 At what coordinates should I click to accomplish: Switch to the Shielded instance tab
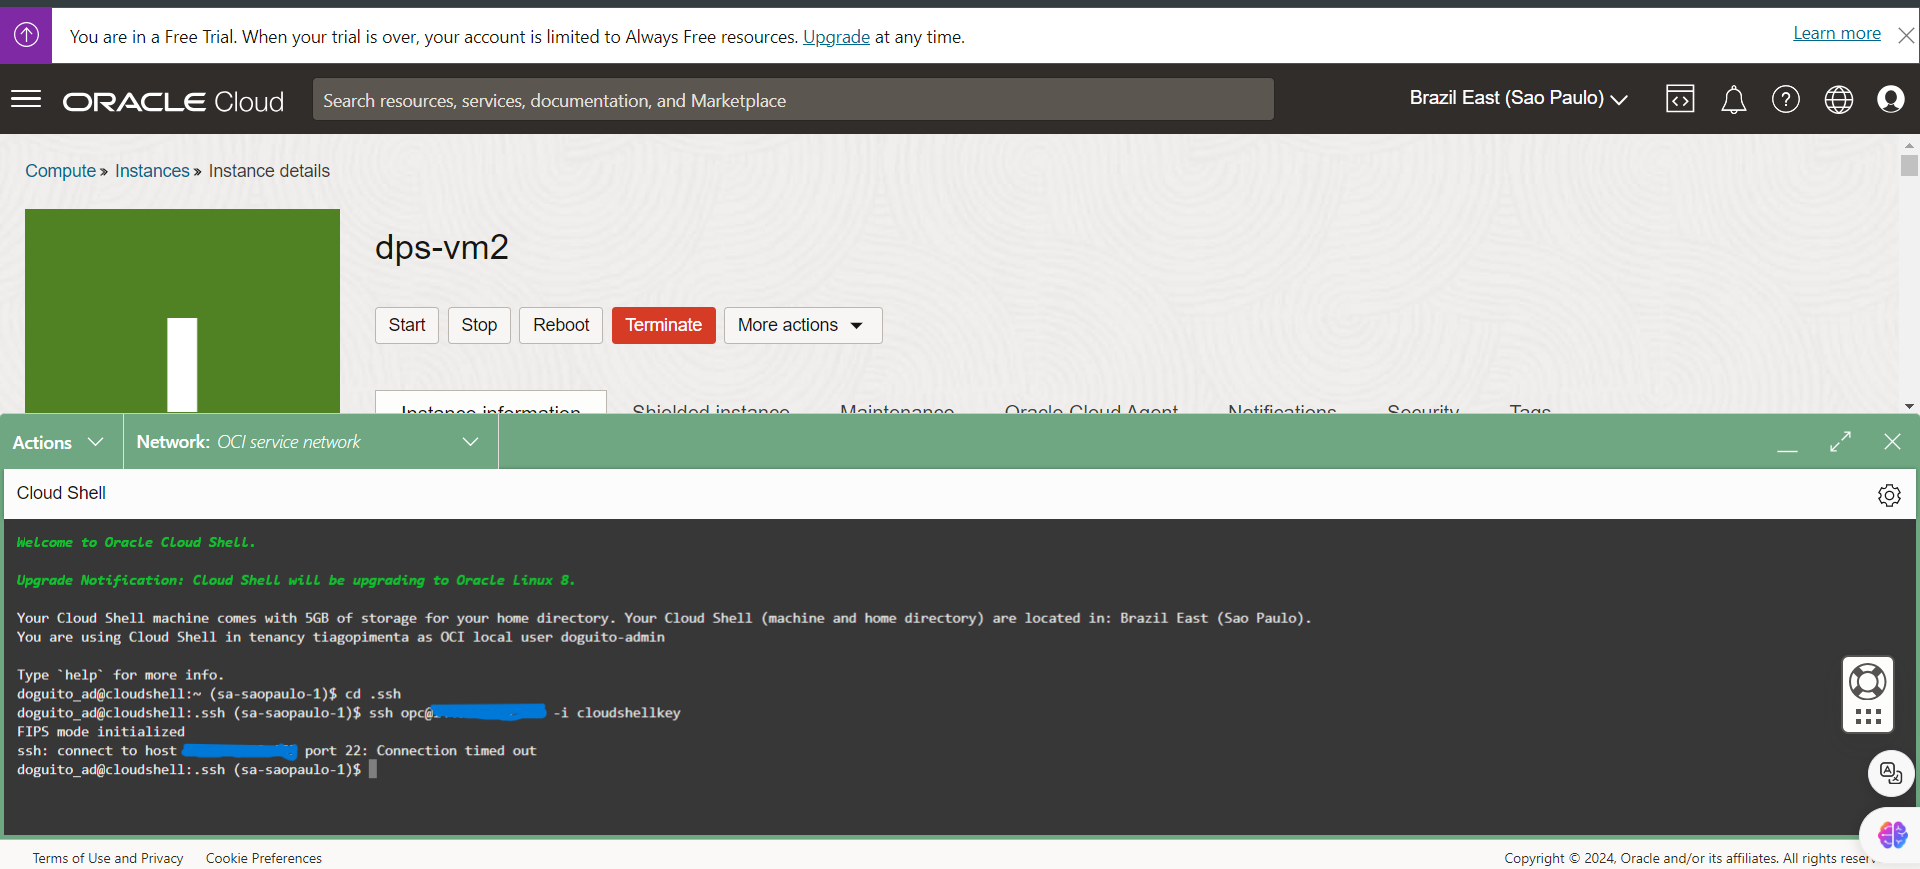711,407
